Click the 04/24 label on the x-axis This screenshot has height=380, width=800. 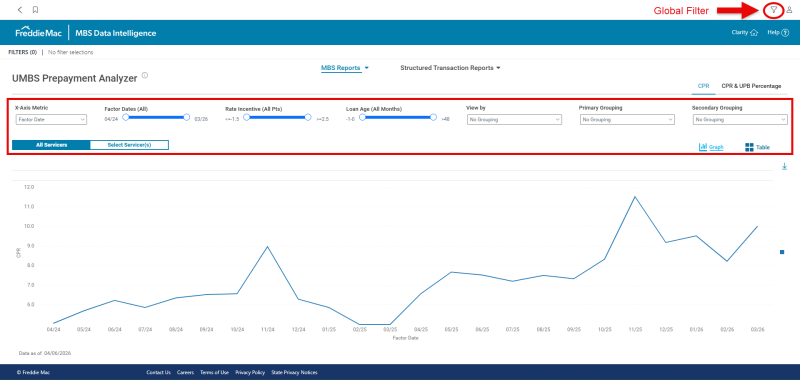point(54,330)
